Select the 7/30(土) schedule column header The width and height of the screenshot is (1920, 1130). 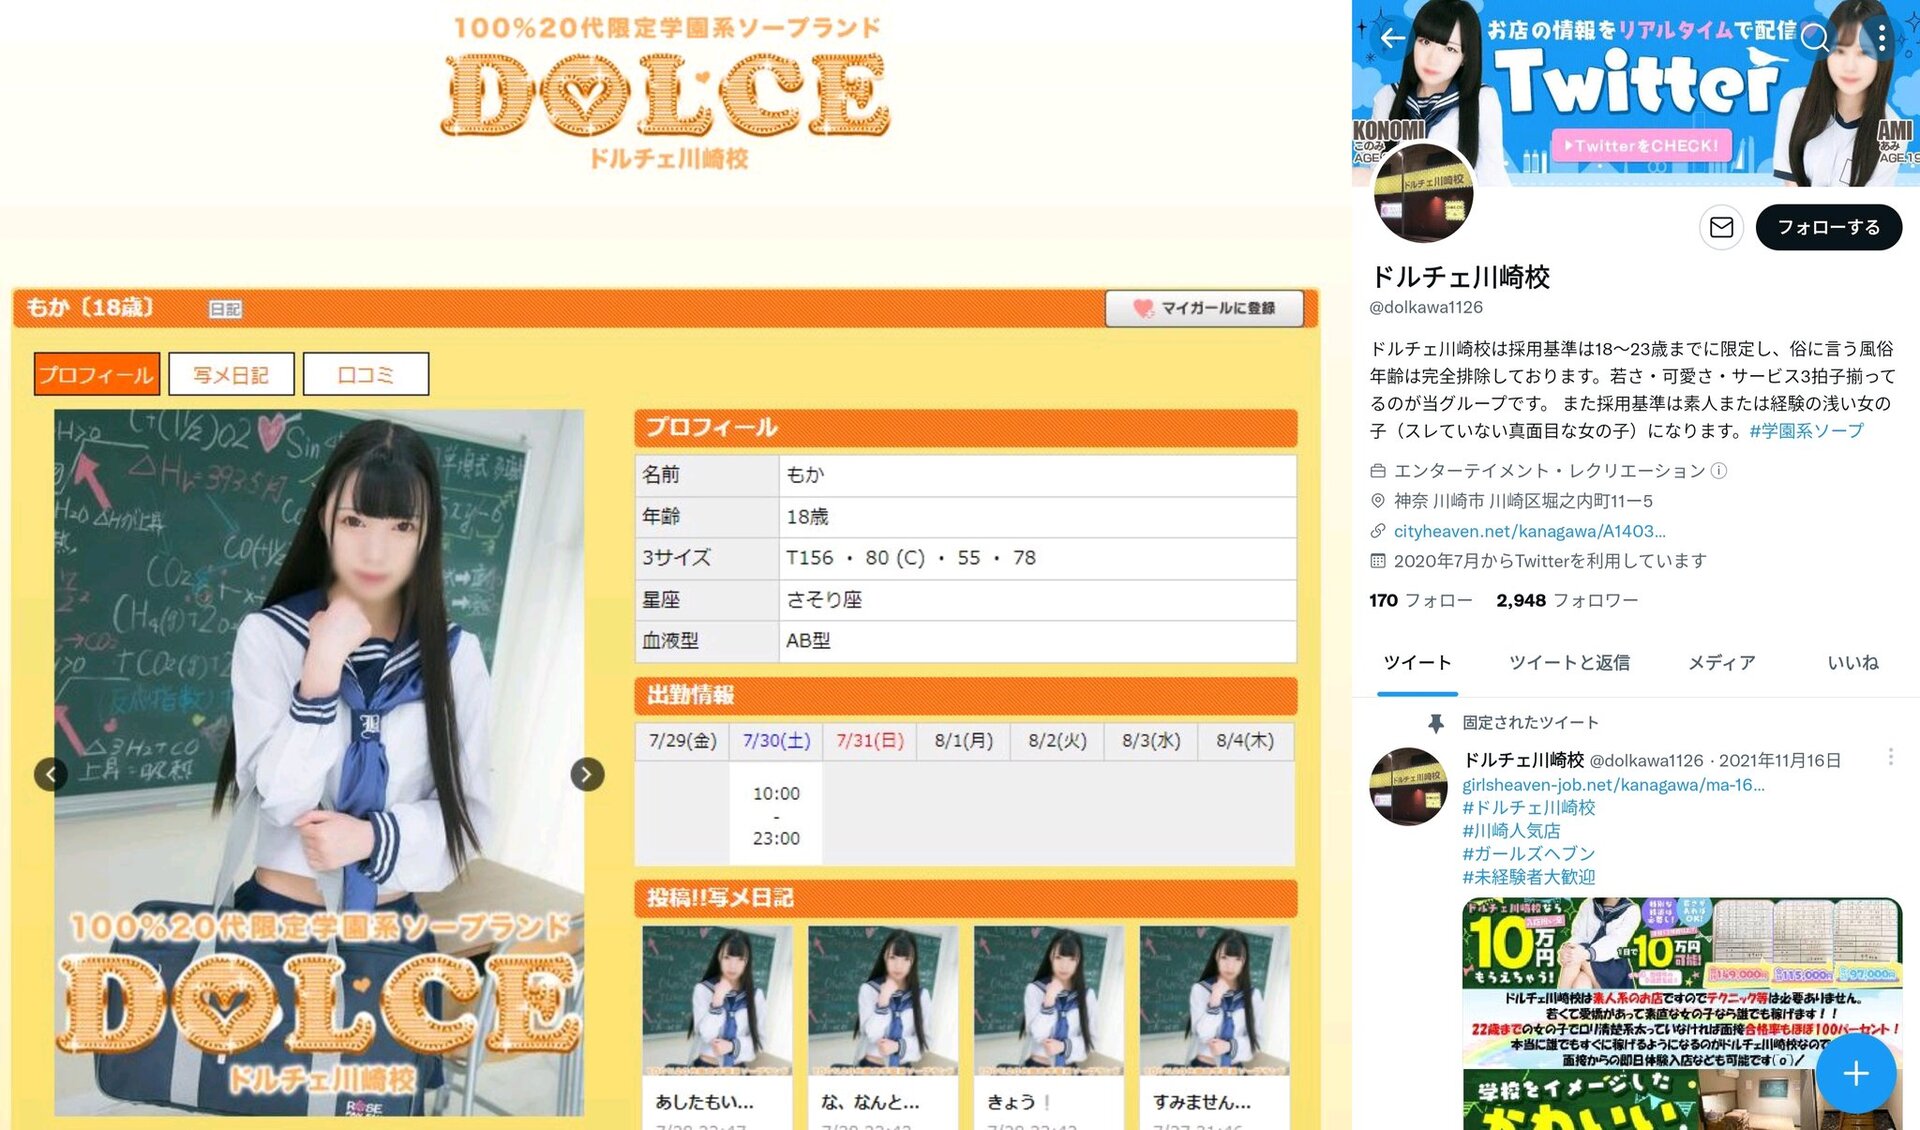point(776,741)
